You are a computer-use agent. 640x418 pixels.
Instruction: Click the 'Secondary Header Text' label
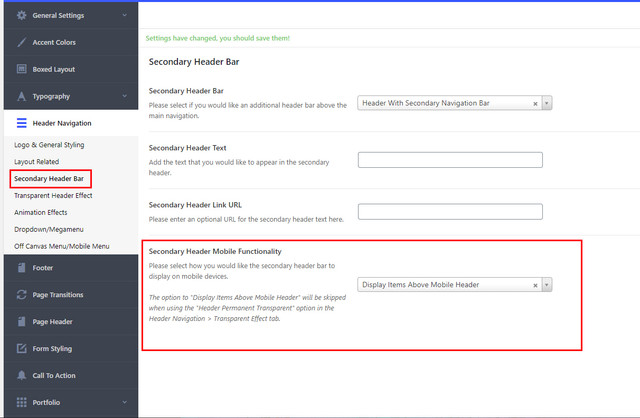tap(187, 148)
